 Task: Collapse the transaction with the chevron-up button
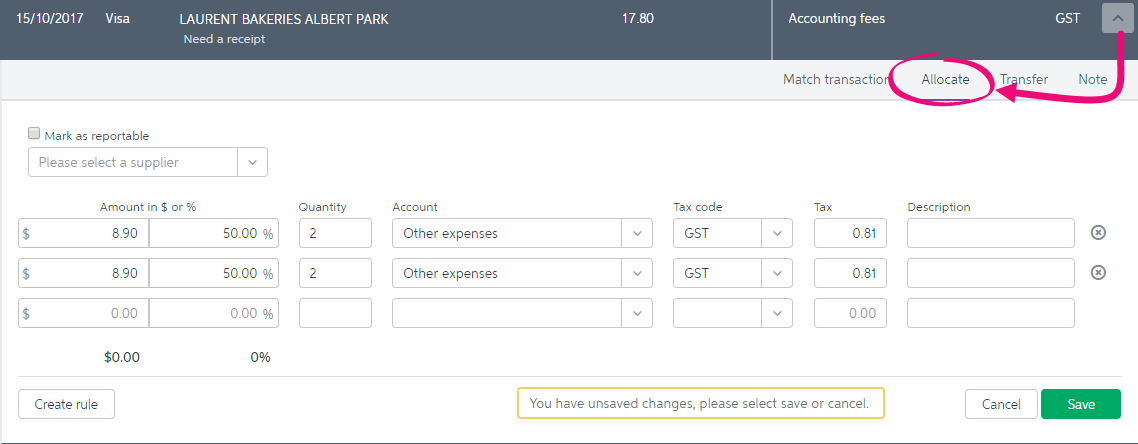1117,18
